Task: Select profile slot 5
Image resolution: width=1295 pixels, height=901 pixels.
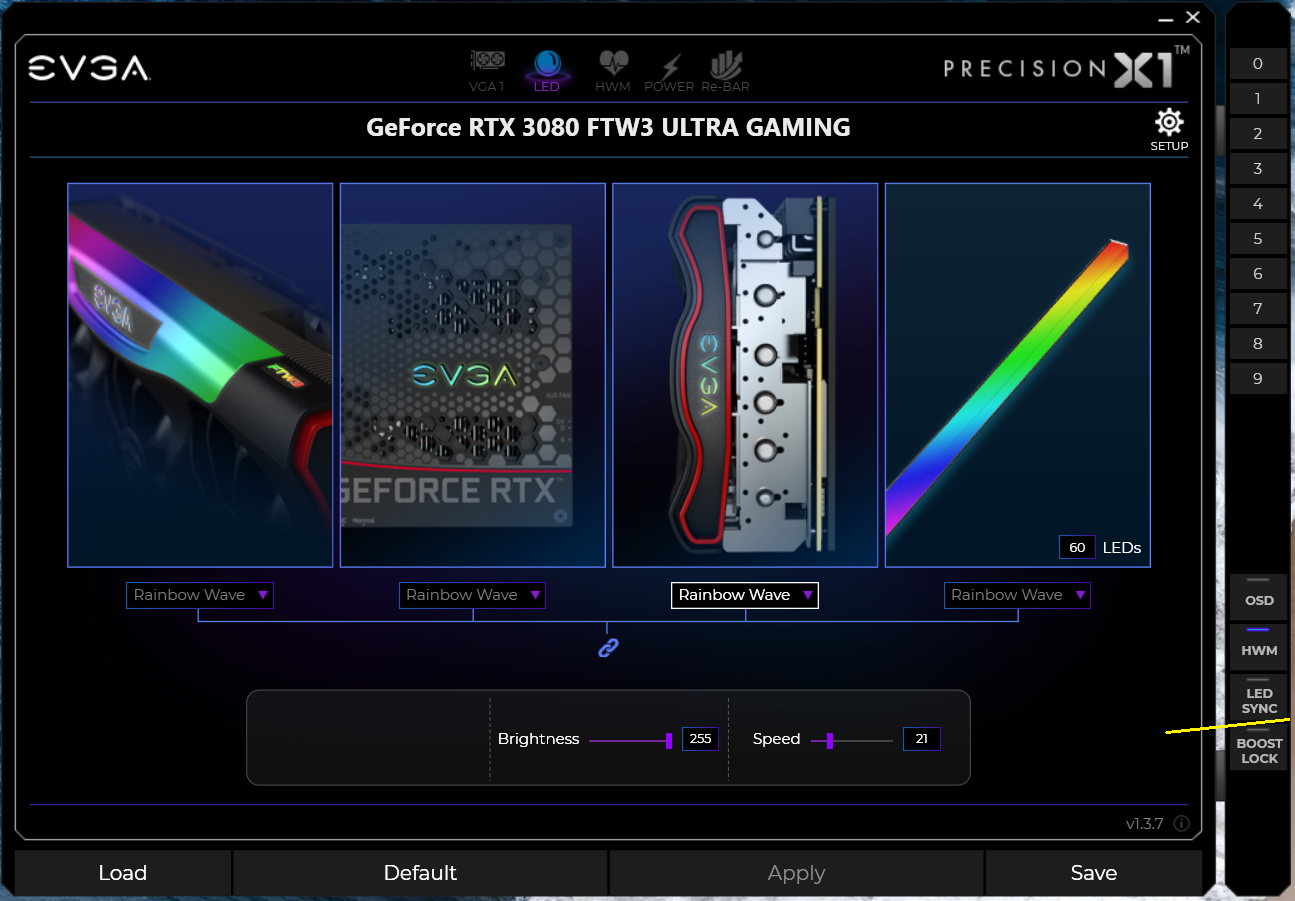Action: [1258, 239]
